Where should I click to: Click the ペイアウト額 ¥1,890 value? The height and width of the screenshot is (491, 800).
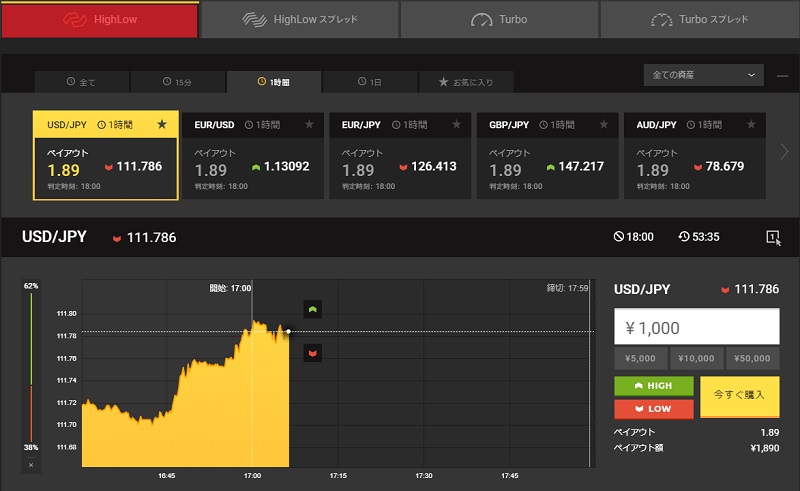(764, 448)
